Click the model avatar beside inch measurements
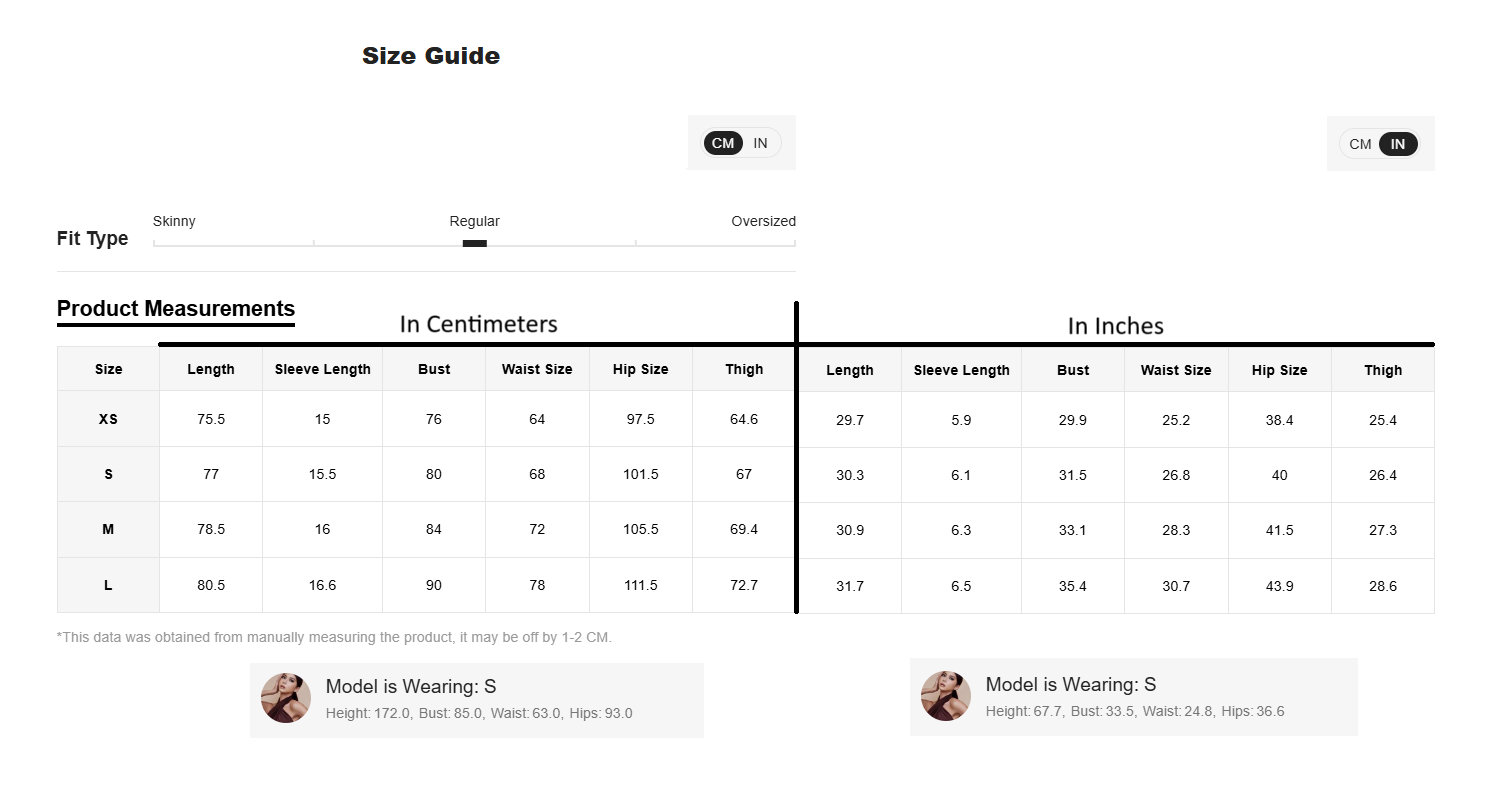This screenshot has height=808, width=1498. tap(945, 696)
